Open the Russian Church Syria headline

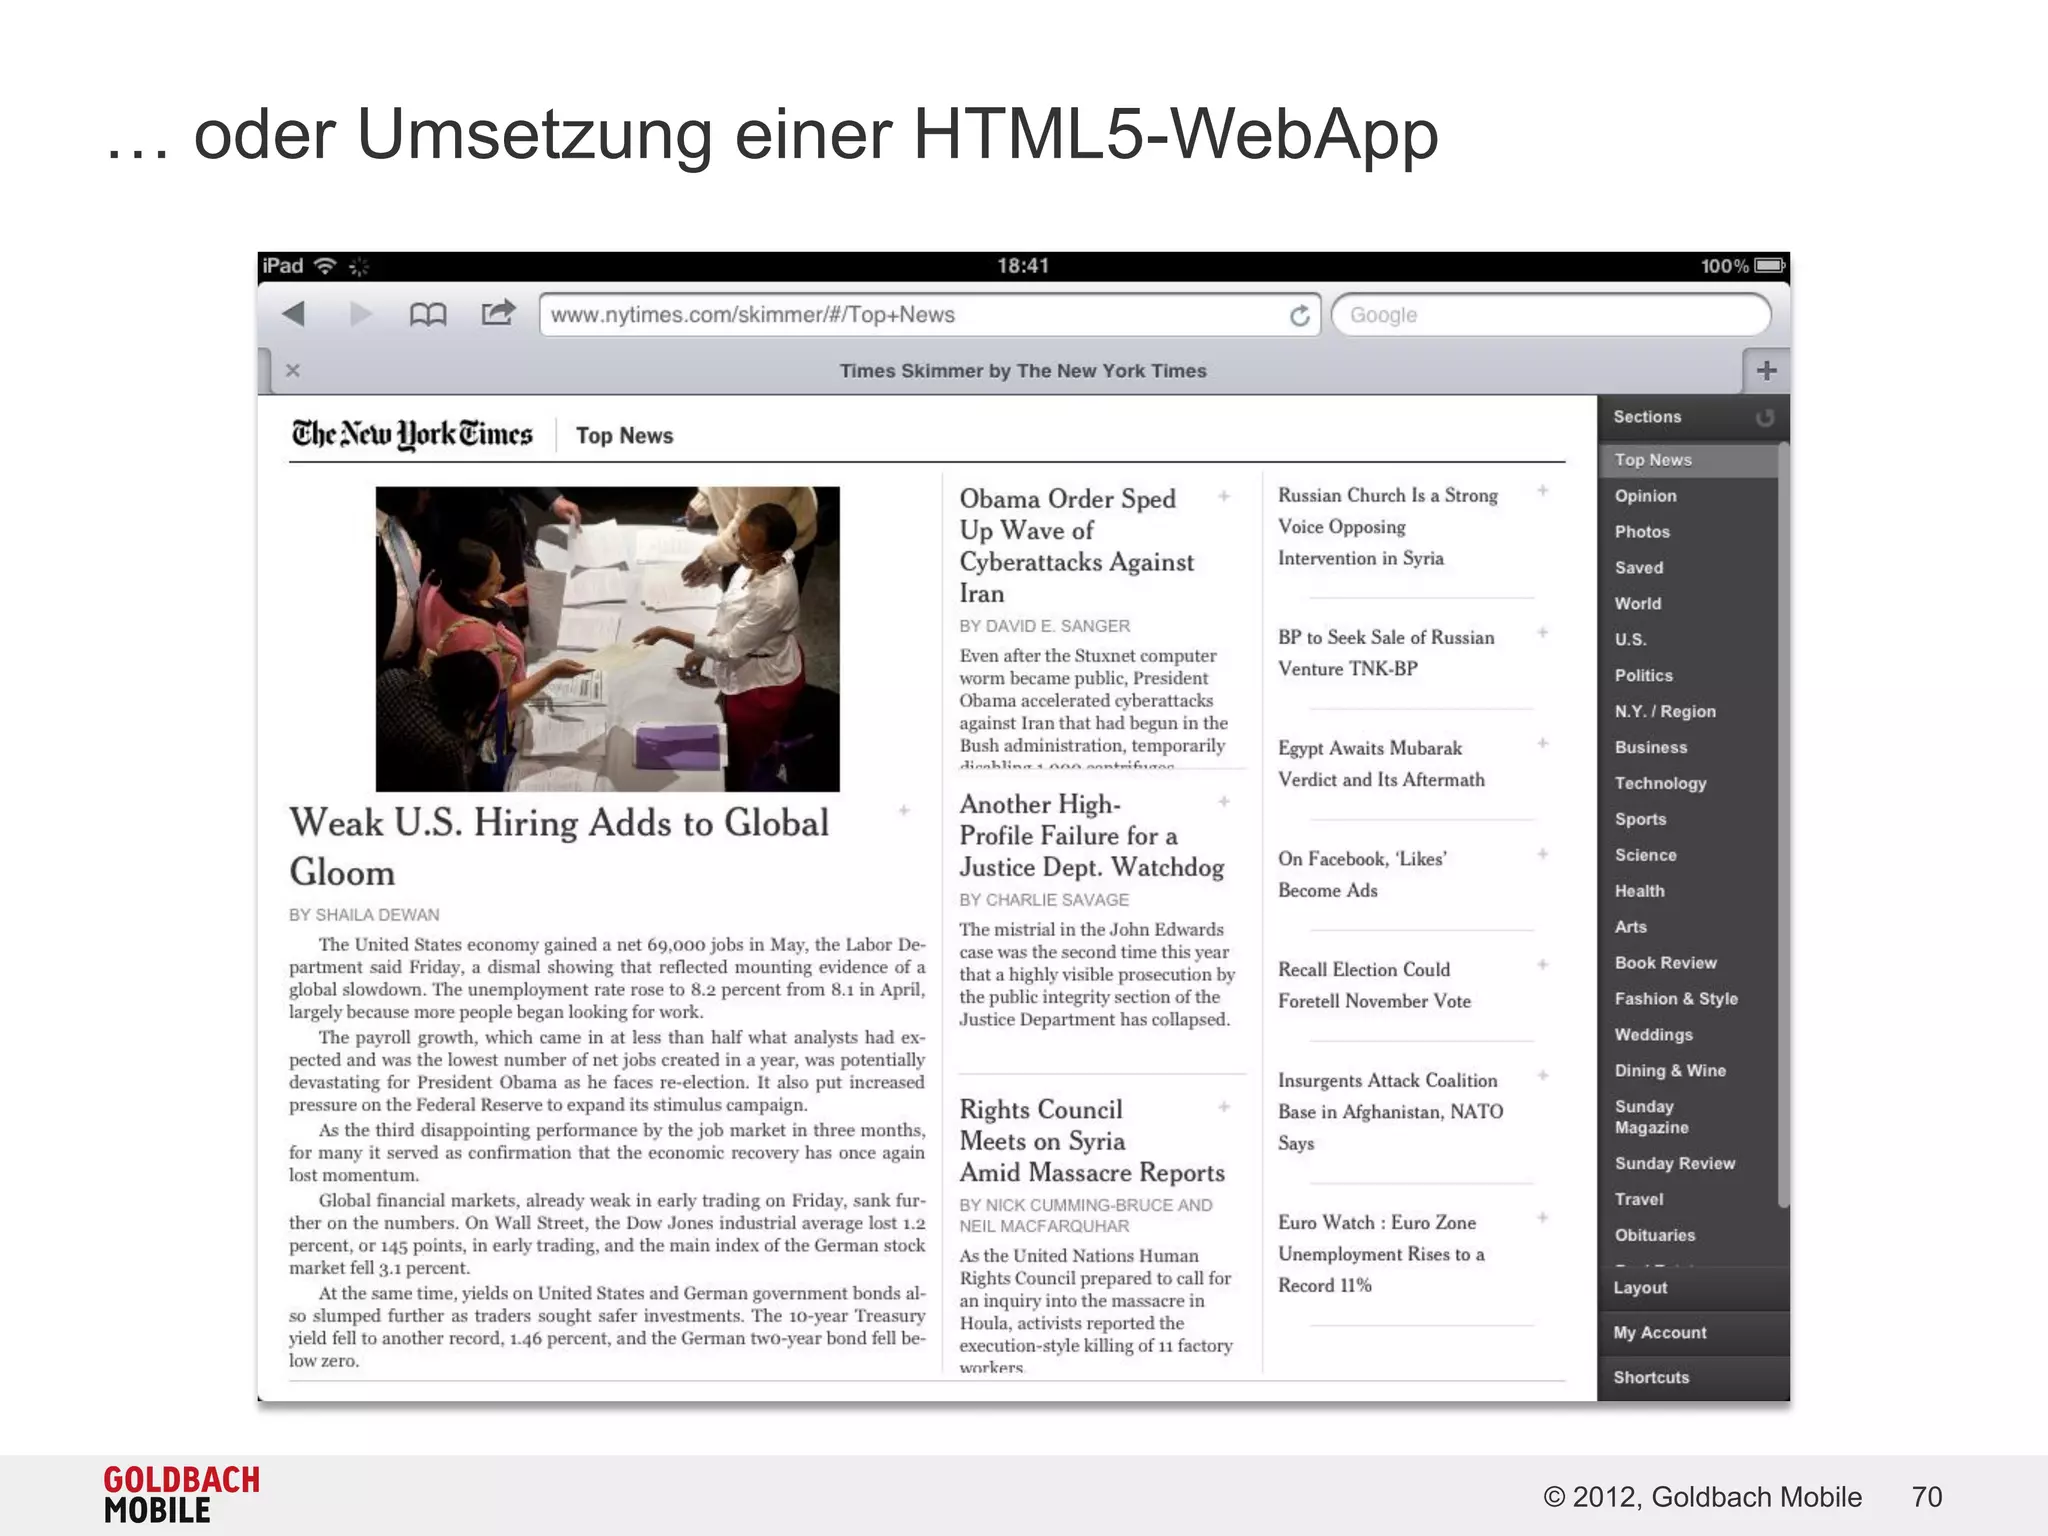pos(1388,527)
